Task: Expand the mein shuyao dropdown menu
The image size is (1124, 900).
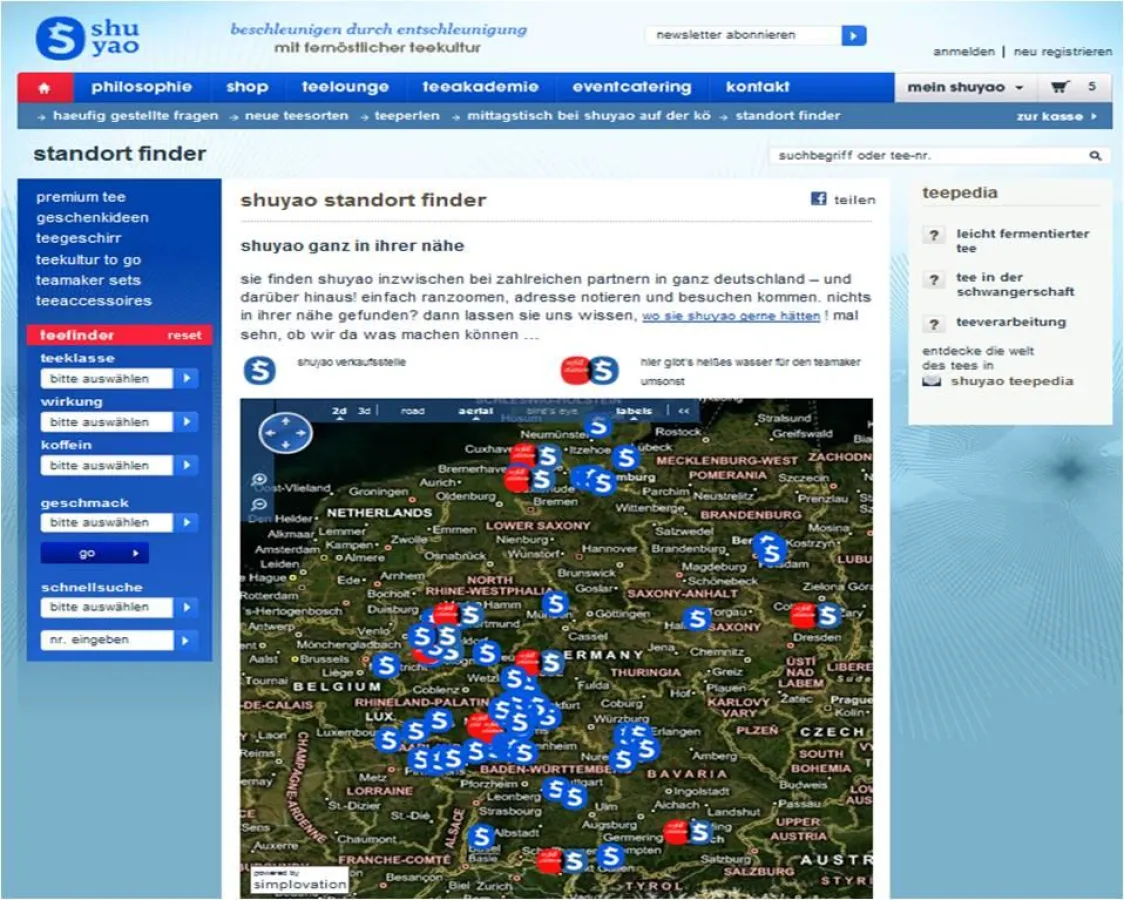Action: click(x=965, y=87)
